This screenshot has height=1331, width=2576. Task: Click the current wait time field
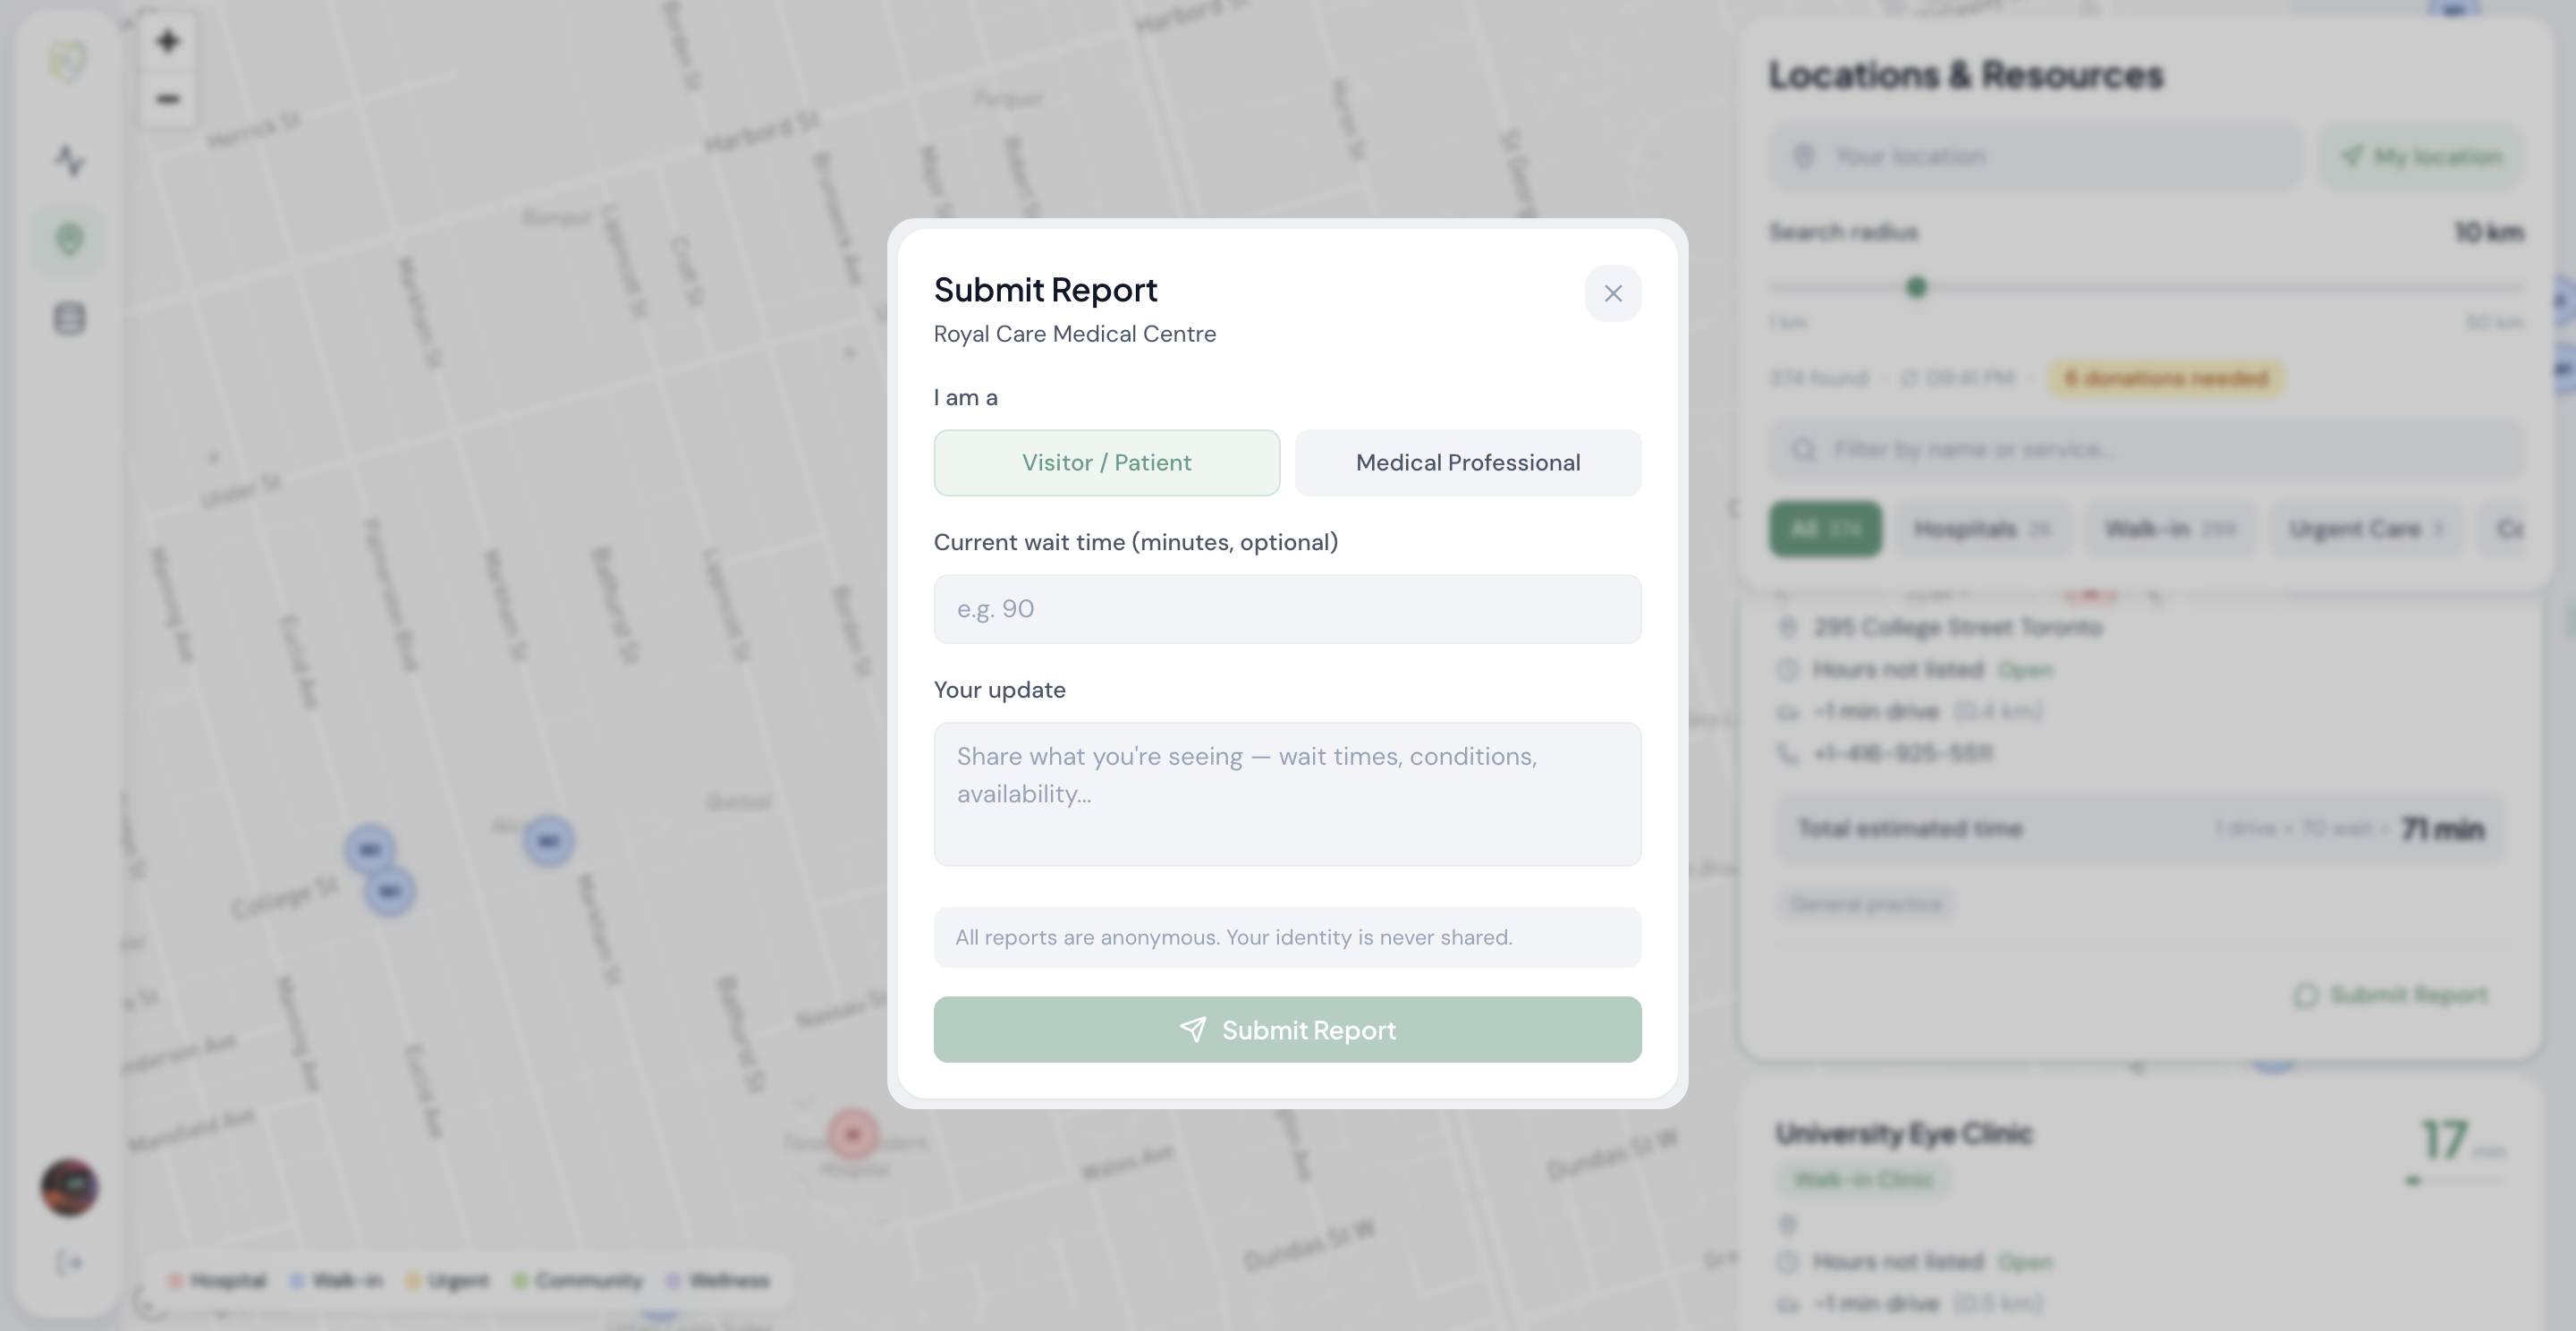tap(1287, 609)
